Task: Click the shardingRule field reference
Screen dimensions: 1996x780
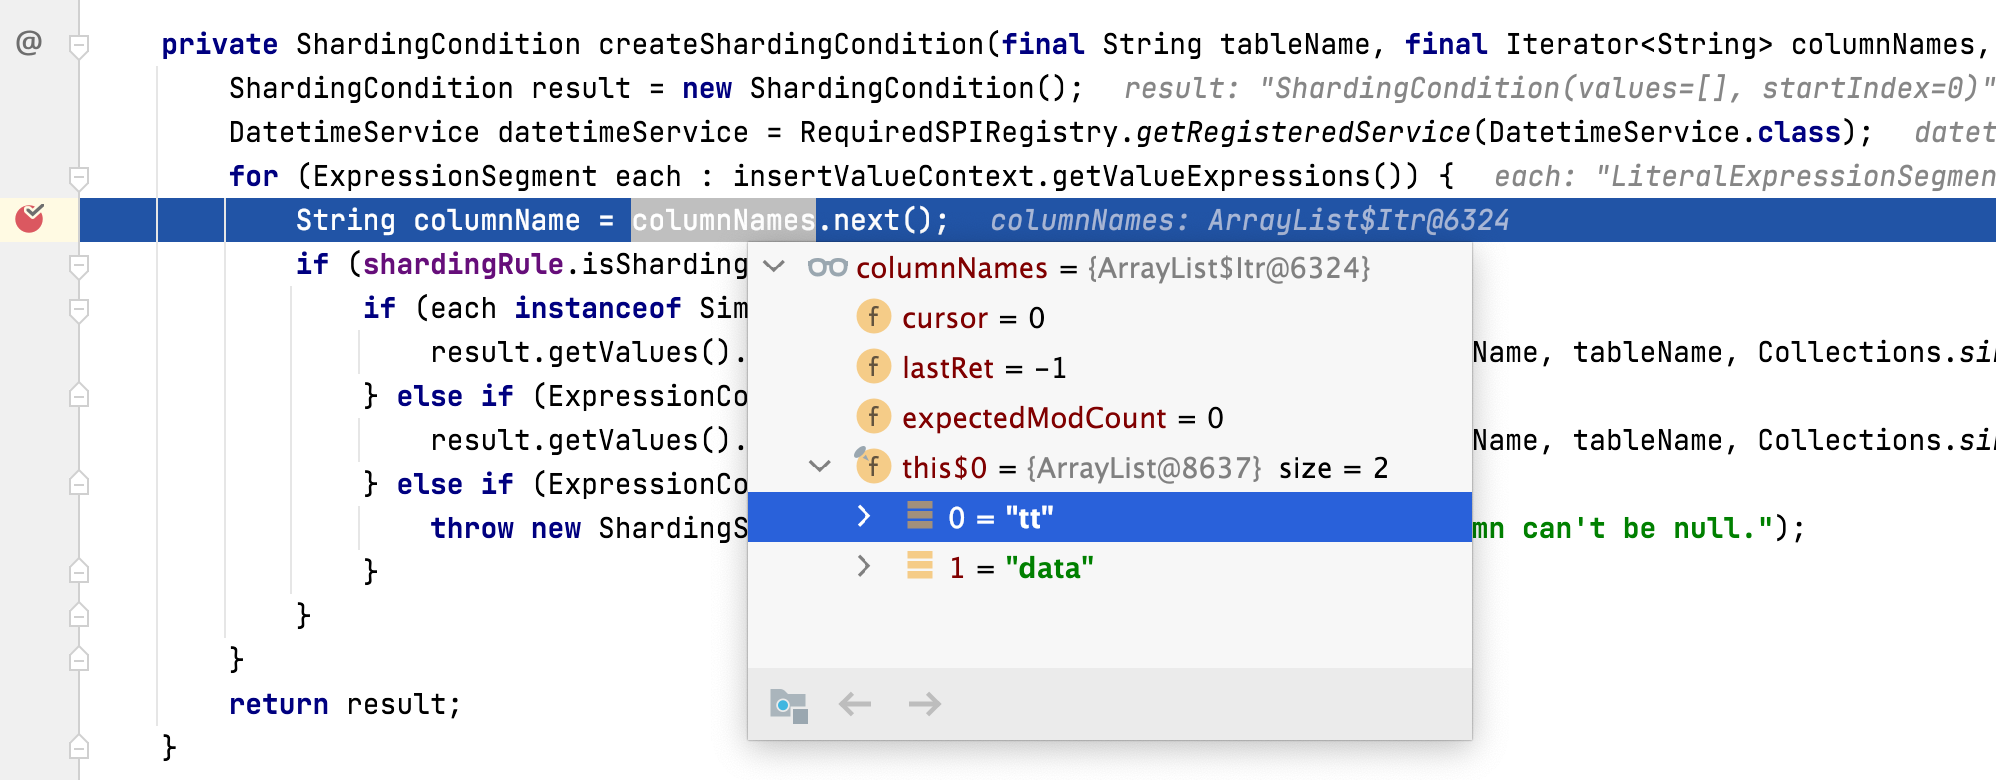Action: click(463, 264)
